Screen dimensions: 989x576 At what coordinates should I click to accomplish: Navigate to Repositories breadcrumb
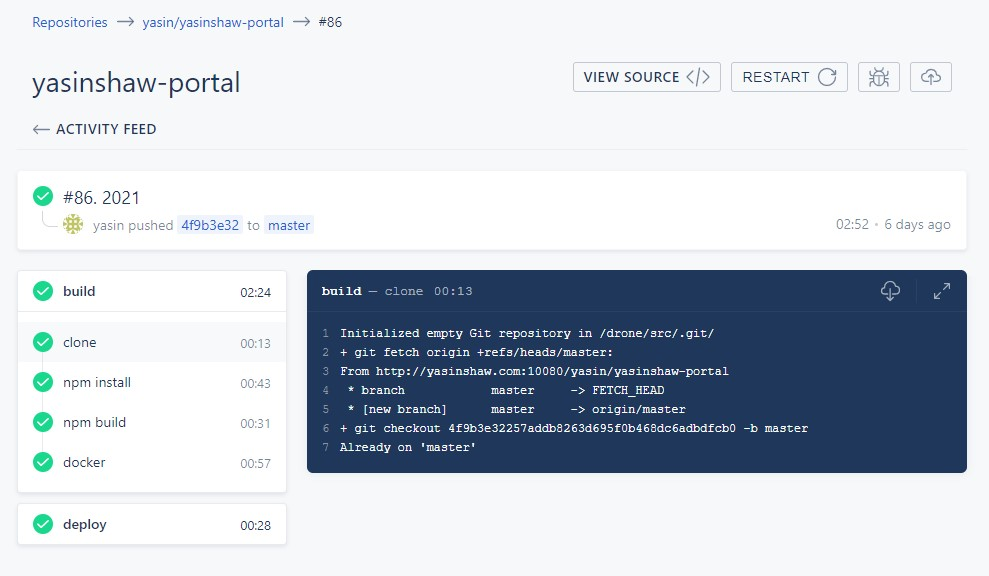[70, 22]
